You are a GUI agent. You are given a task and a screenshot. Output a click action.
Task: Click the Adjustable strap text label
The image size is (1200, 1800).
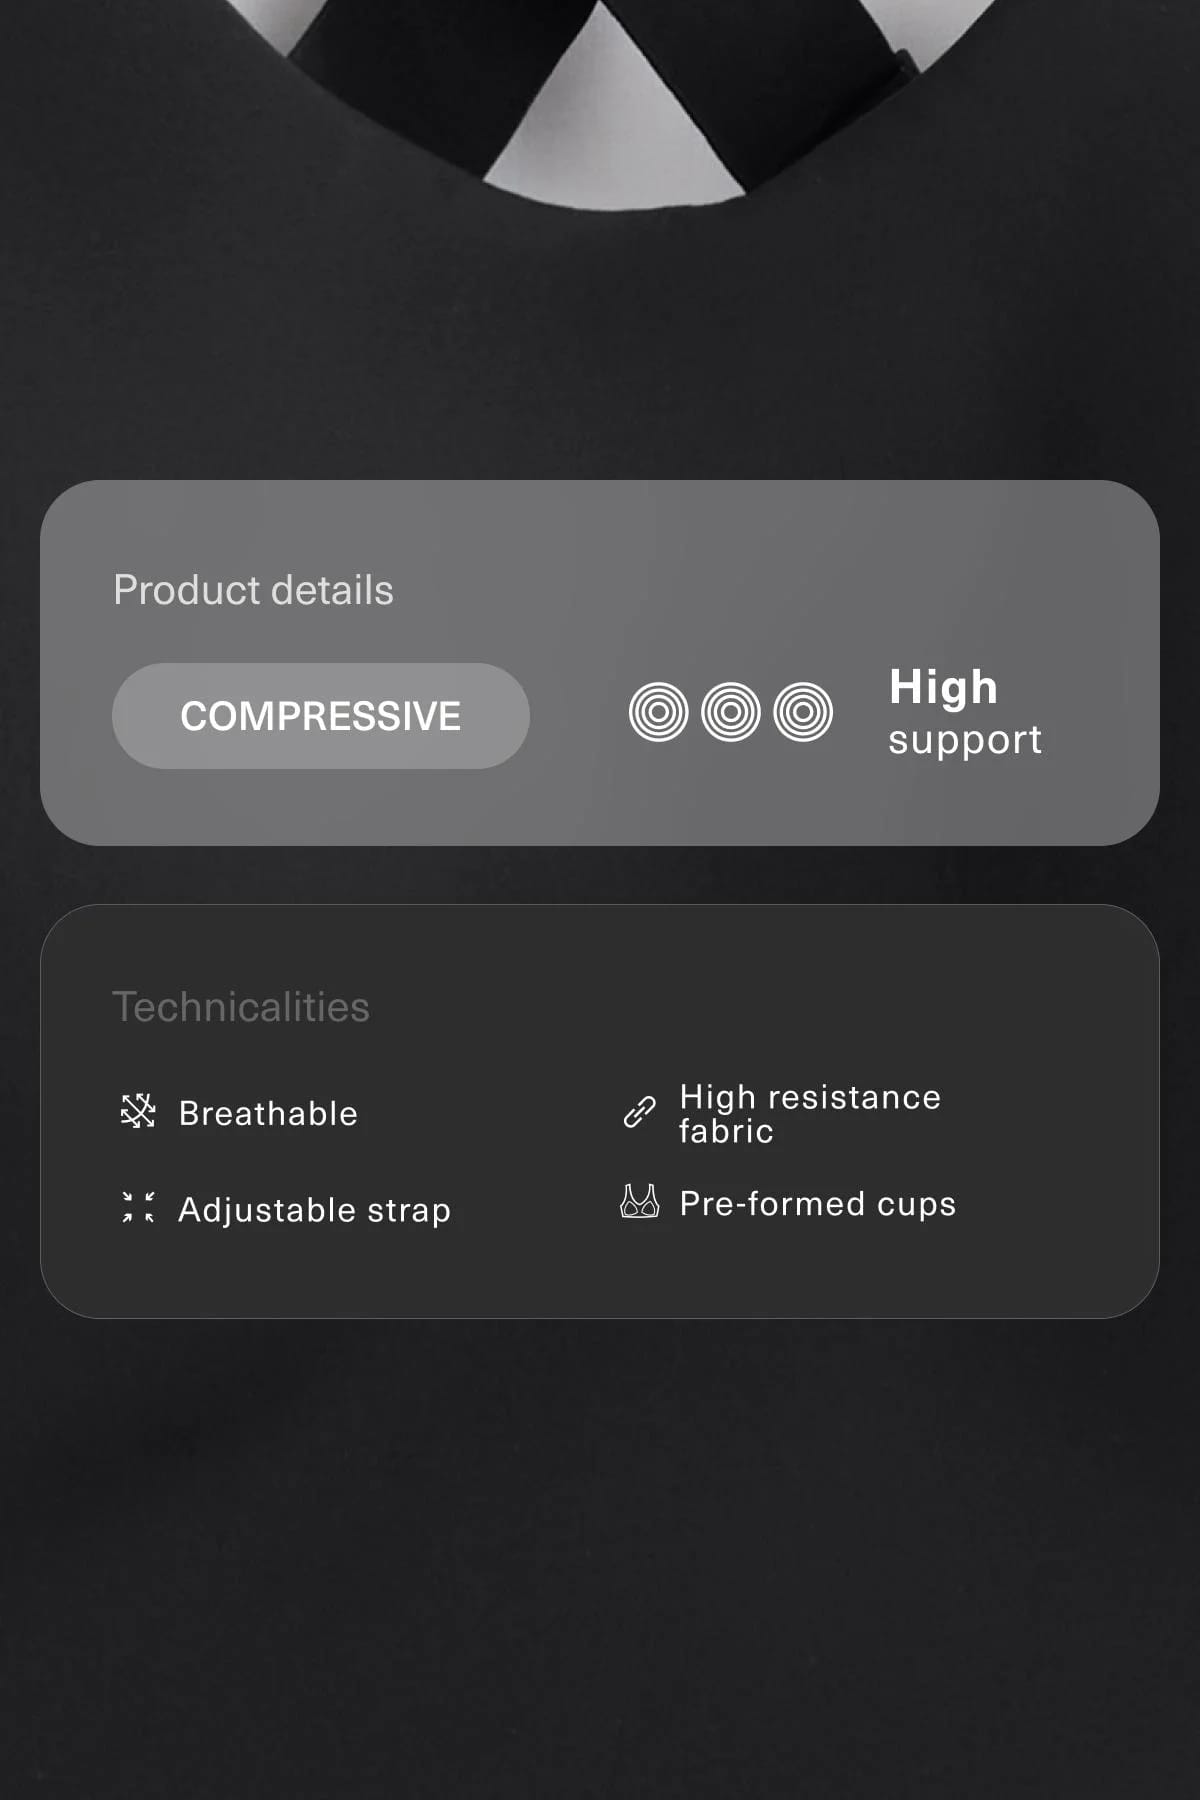315,1210
